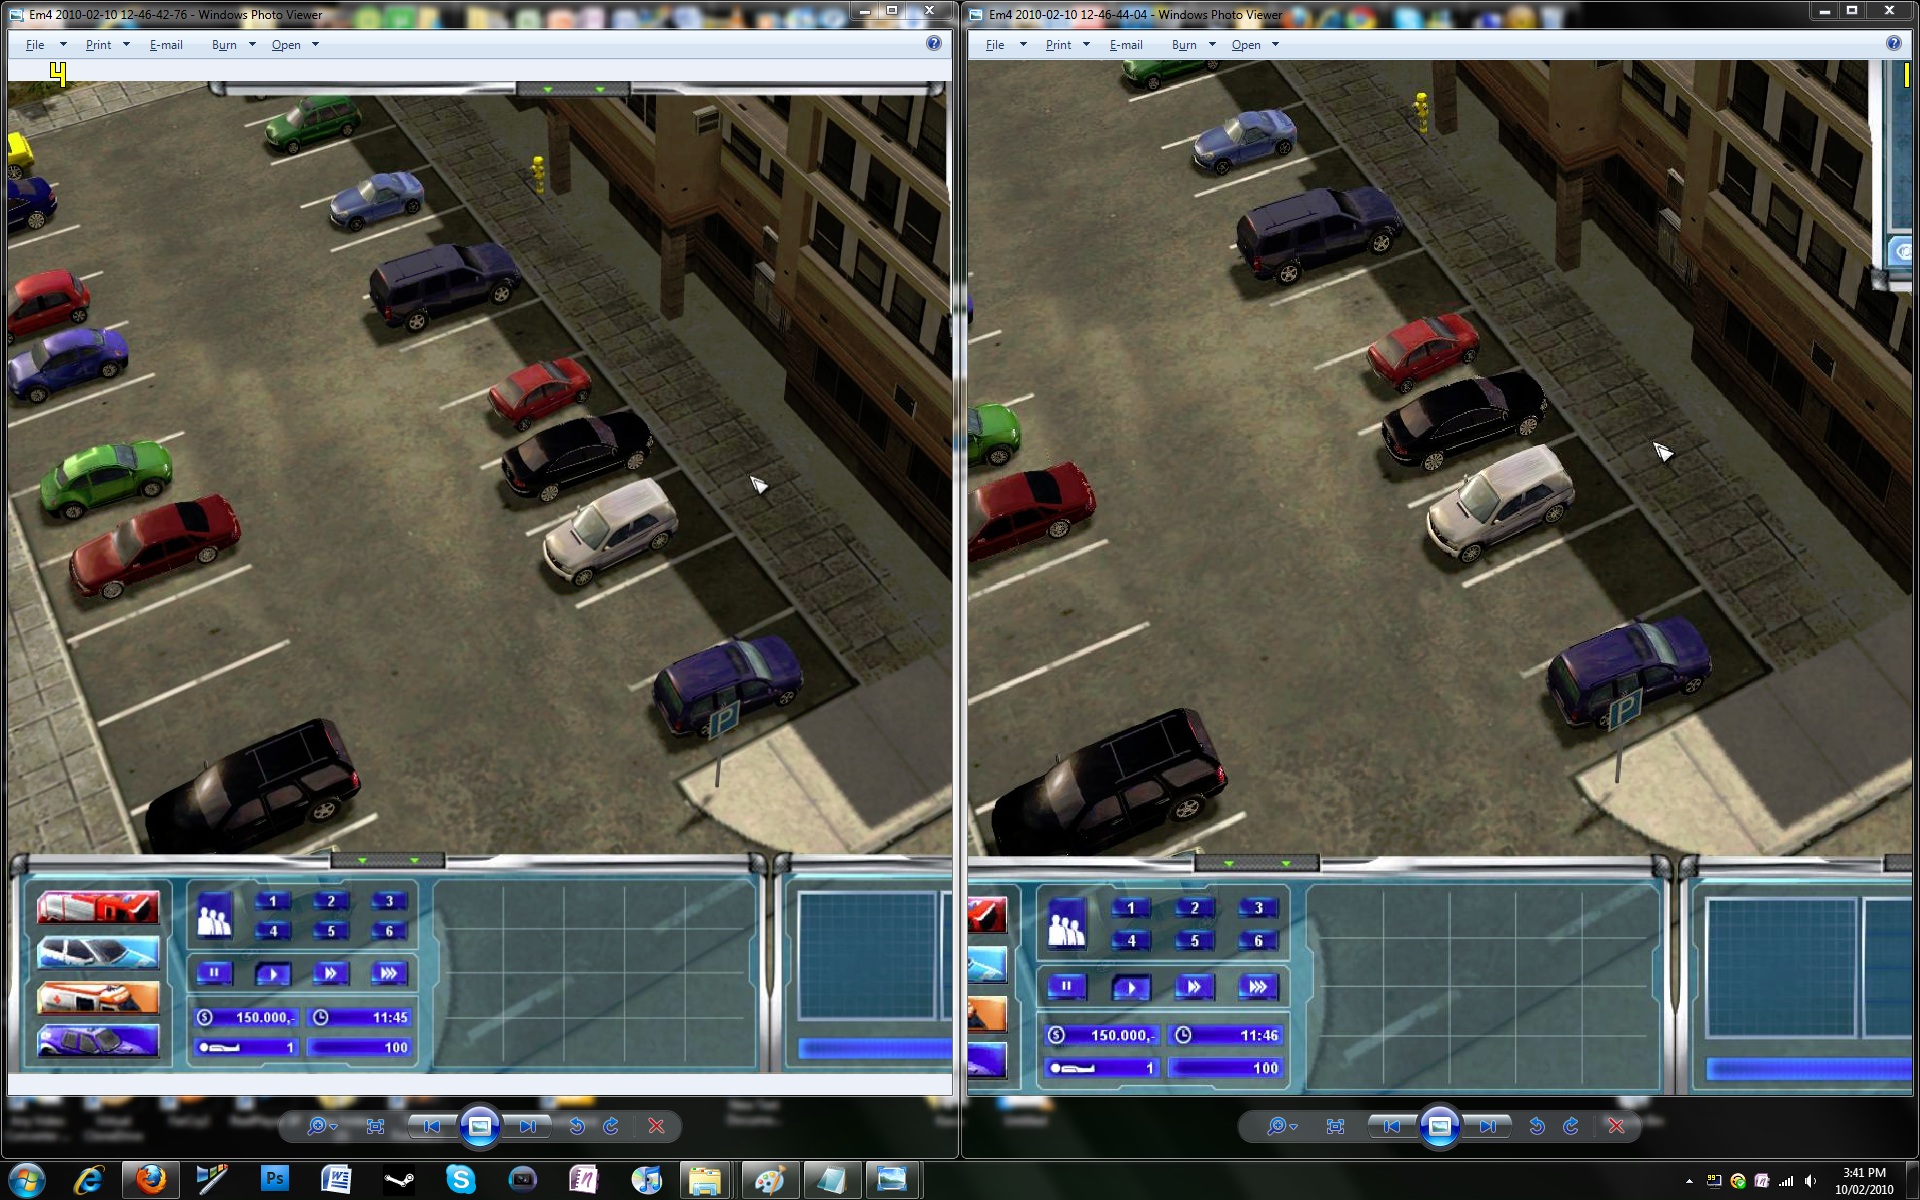
Task: Click the Fraps 99 tray icon
Action: 1714,1181
